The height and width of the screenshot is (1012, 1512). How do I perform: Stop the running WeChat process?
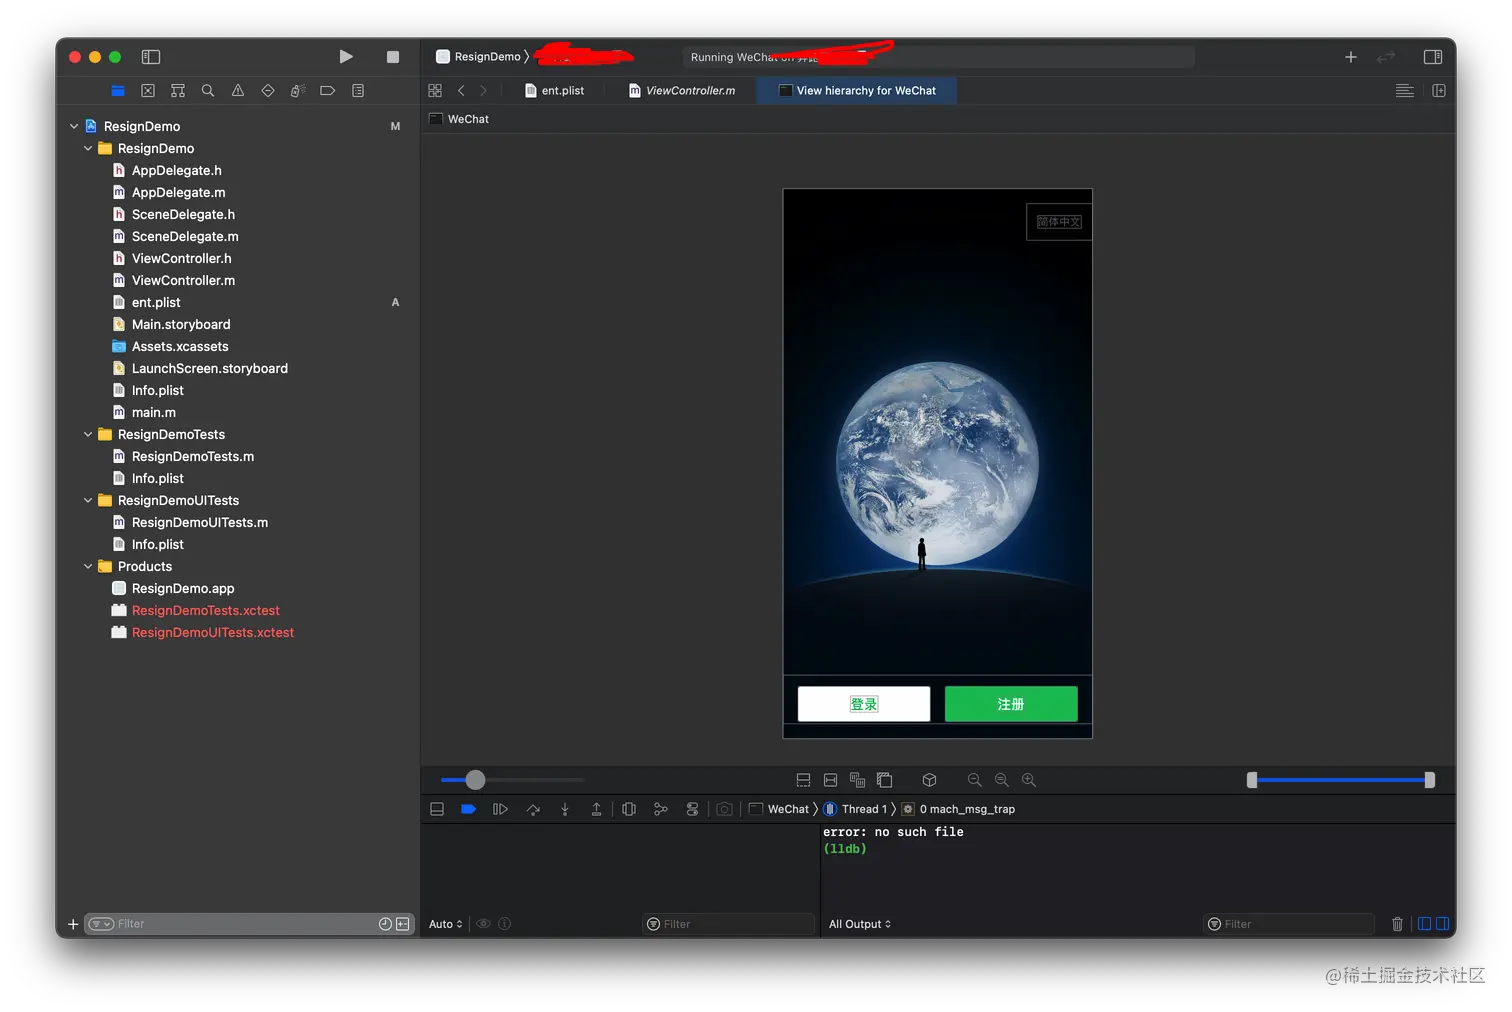[393, 57]
